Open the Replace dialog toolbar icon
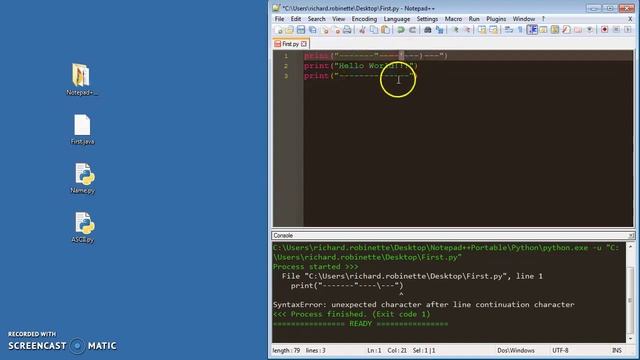Screen dimensions: 640x360 [x=440, y=30]
